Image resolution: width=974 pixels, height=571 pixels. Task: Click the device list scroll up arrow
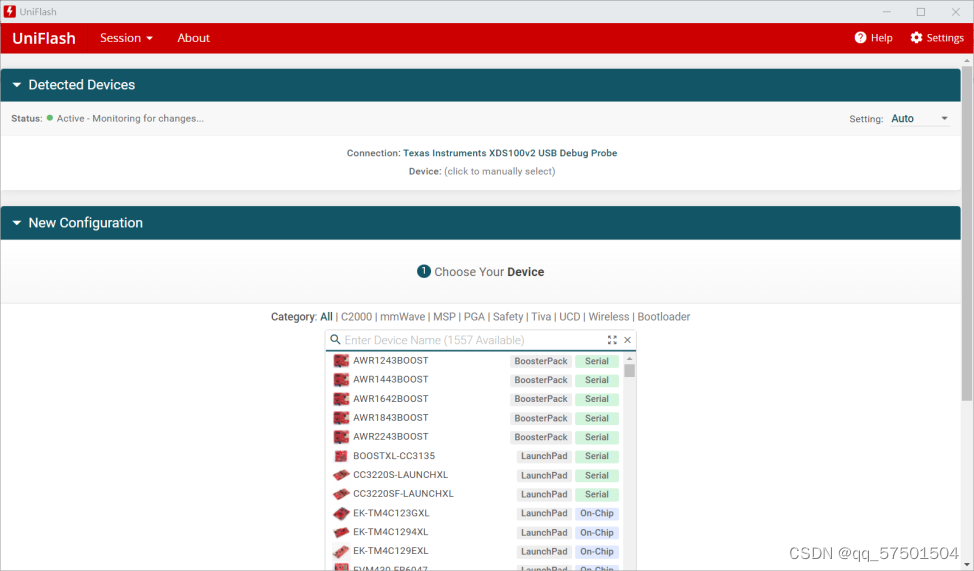pyautogui.click(x=629, y=359)
